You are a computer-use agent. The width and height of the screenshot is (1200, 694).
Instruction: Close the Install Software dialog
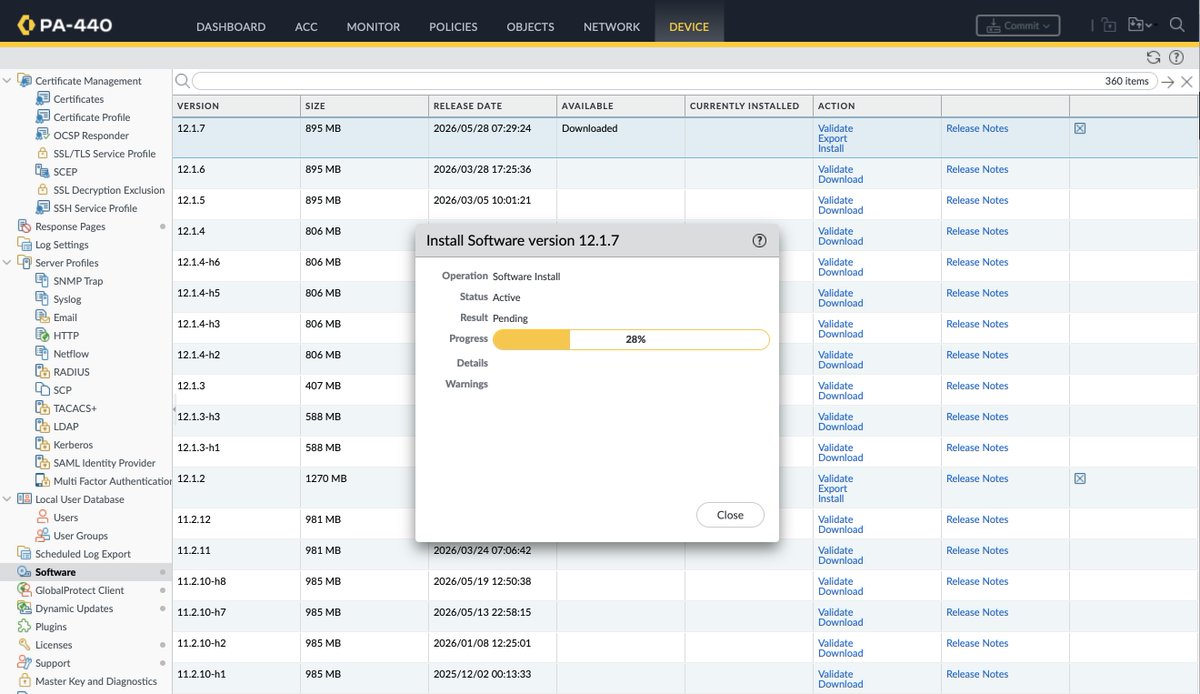click(x=730, y=515)
